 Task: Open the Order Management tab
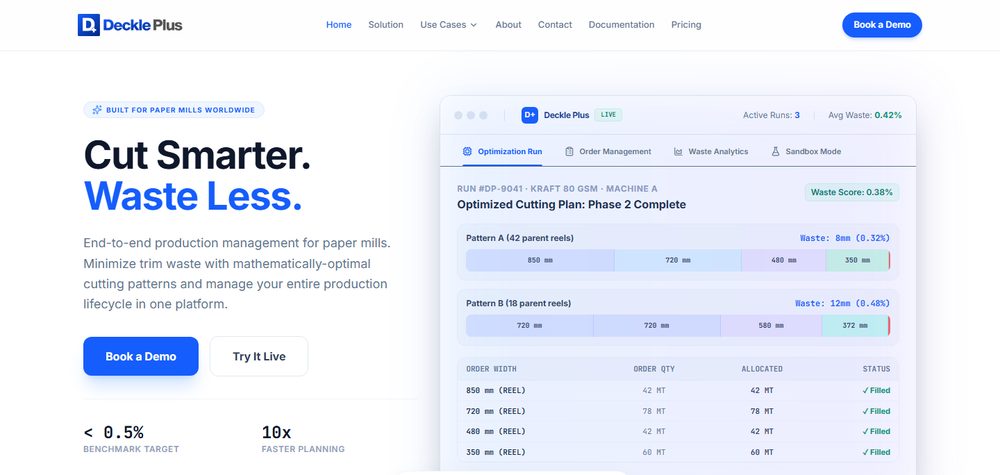[608, 152]
